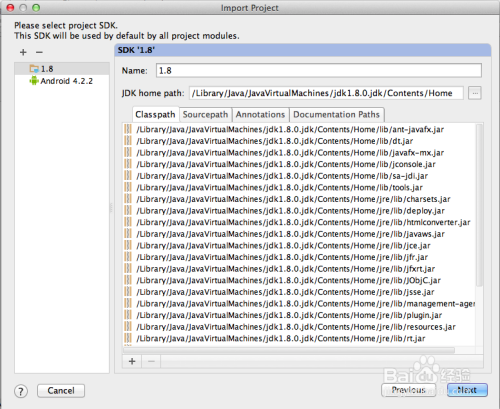
Task: Click jar icon beside tools.jar
Action: 128,187
